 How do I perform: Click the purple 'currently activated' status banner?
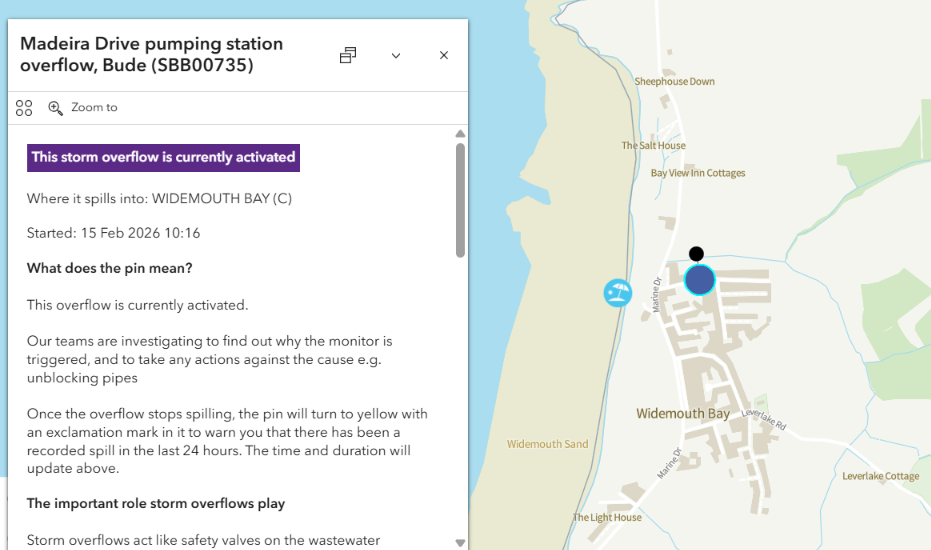click(x=163, y=157)
